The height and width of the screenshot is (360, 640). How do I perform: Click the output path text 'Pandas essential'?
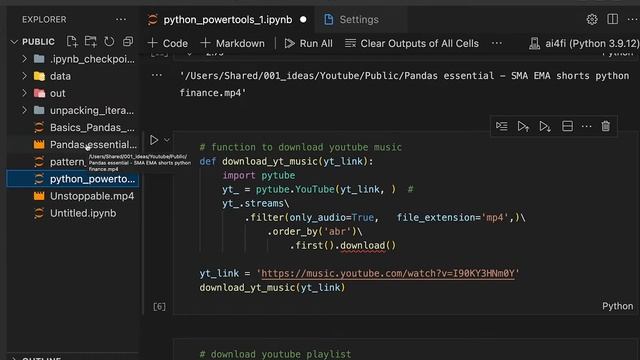pyautogui.click(x=448, y=76)
